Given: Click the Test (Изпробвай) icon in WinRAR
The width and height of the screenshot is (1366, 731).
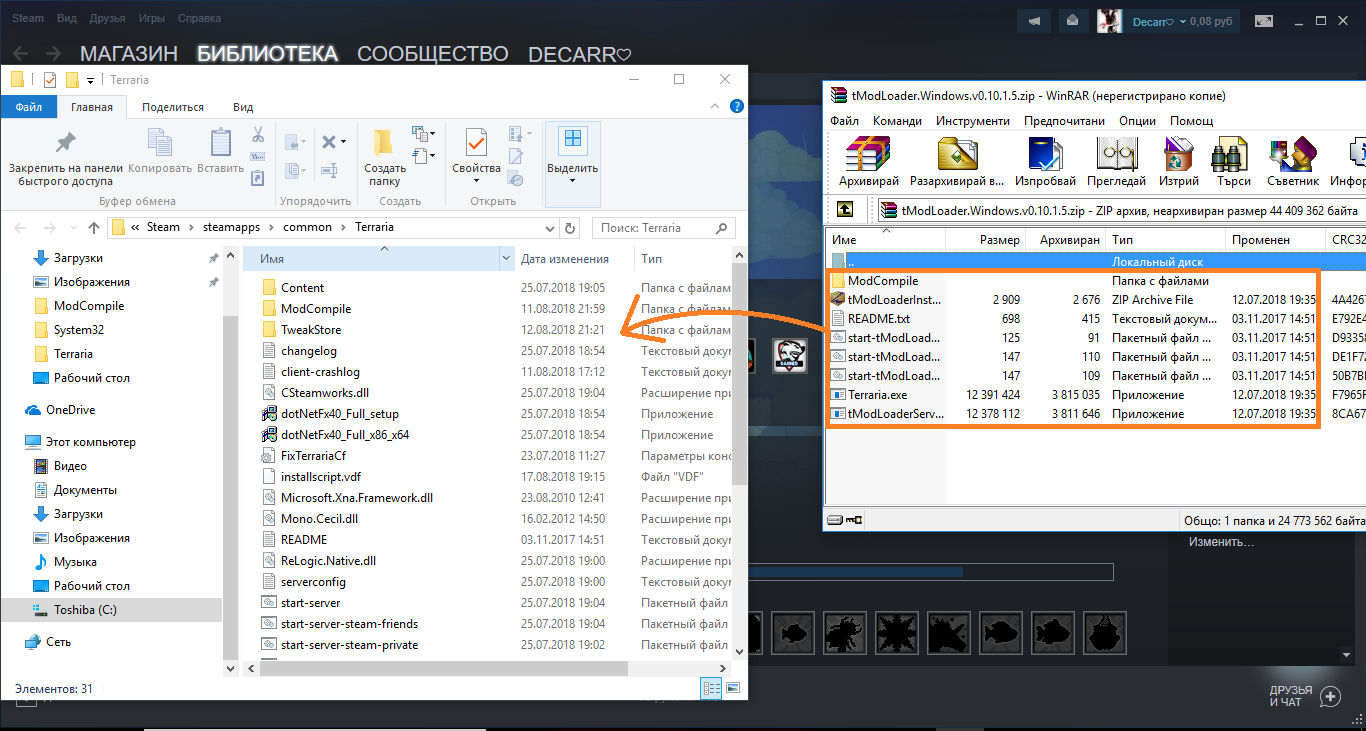Looking at the screenshot, I should pos(1045,156).
